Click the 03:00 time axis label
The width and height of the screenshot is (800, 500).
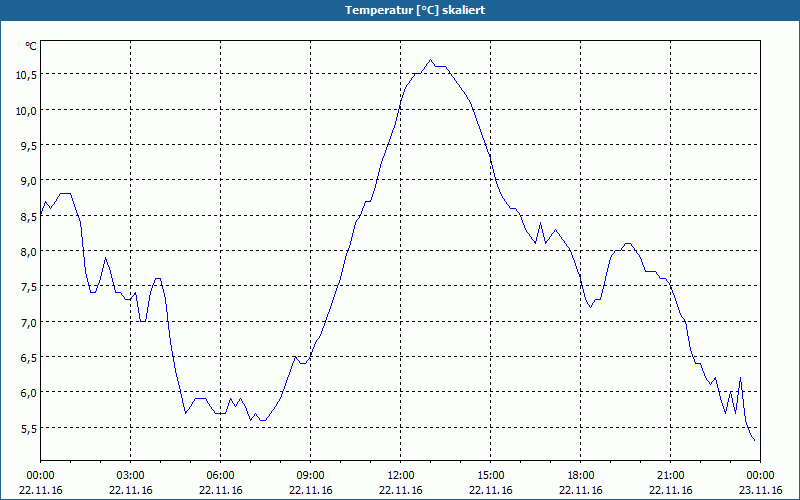131,476
